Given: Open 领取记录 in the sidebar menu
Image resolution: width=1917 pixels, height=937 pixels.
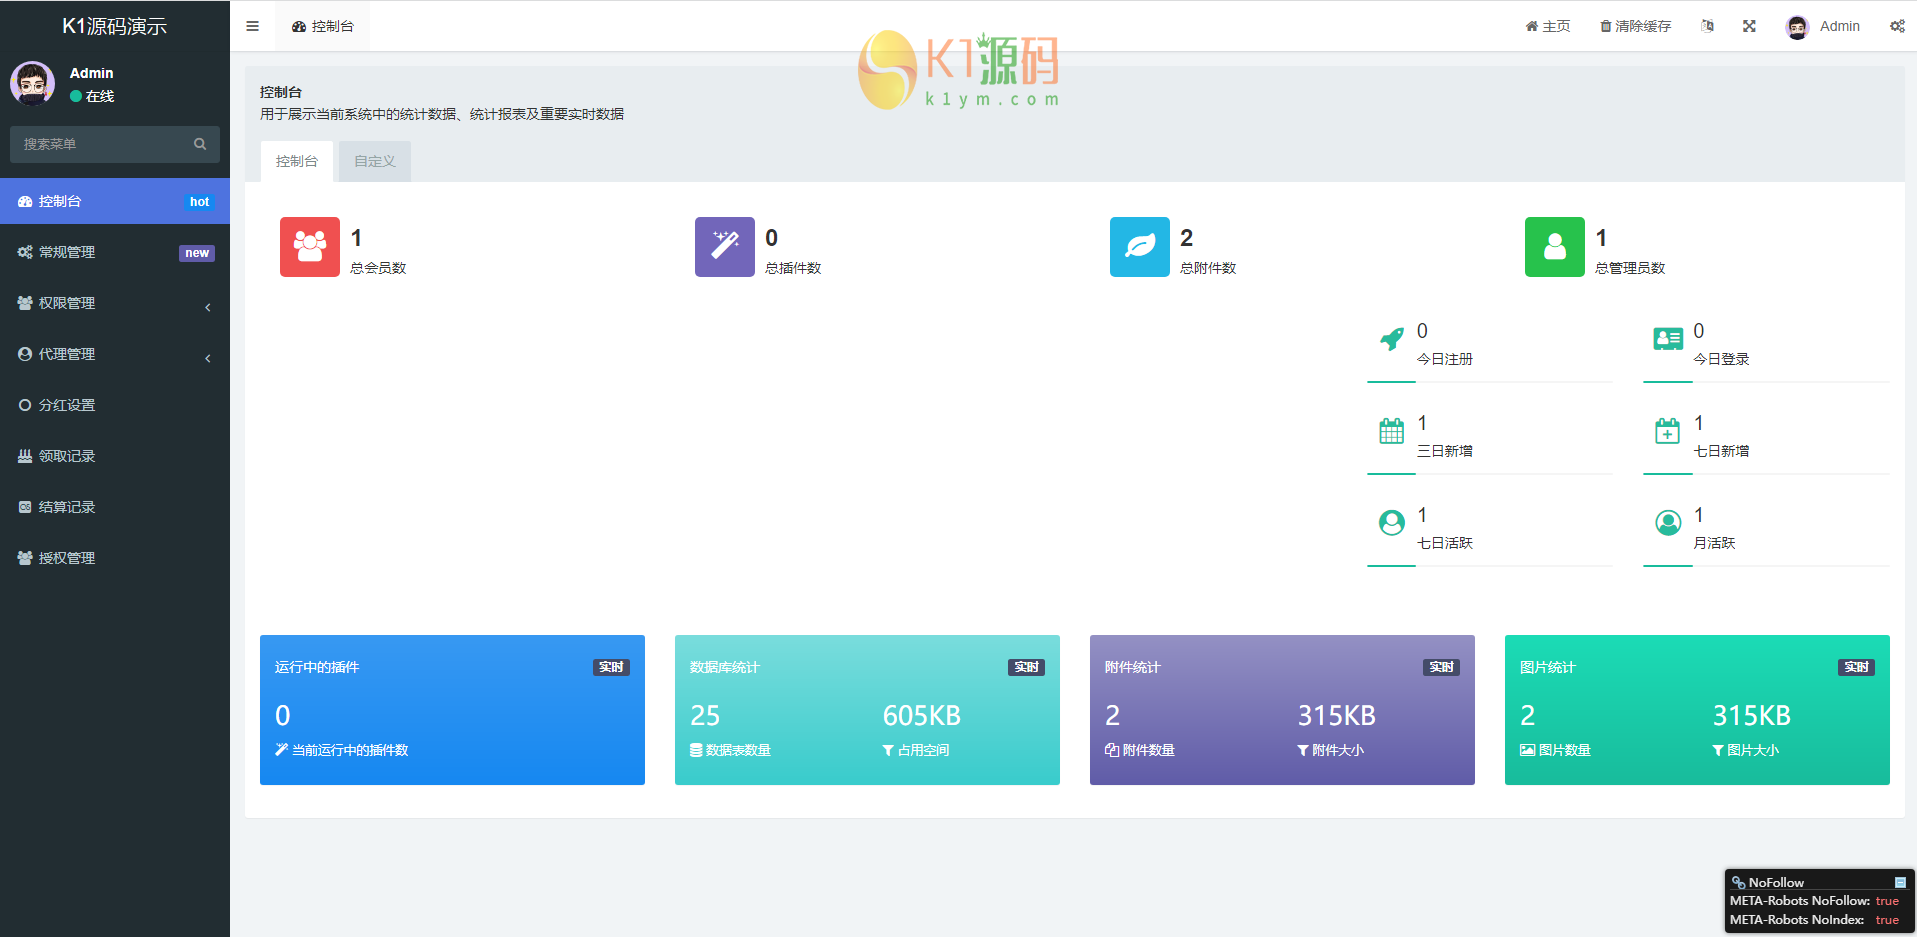Looking at the screenshot, I should [115, 456].
